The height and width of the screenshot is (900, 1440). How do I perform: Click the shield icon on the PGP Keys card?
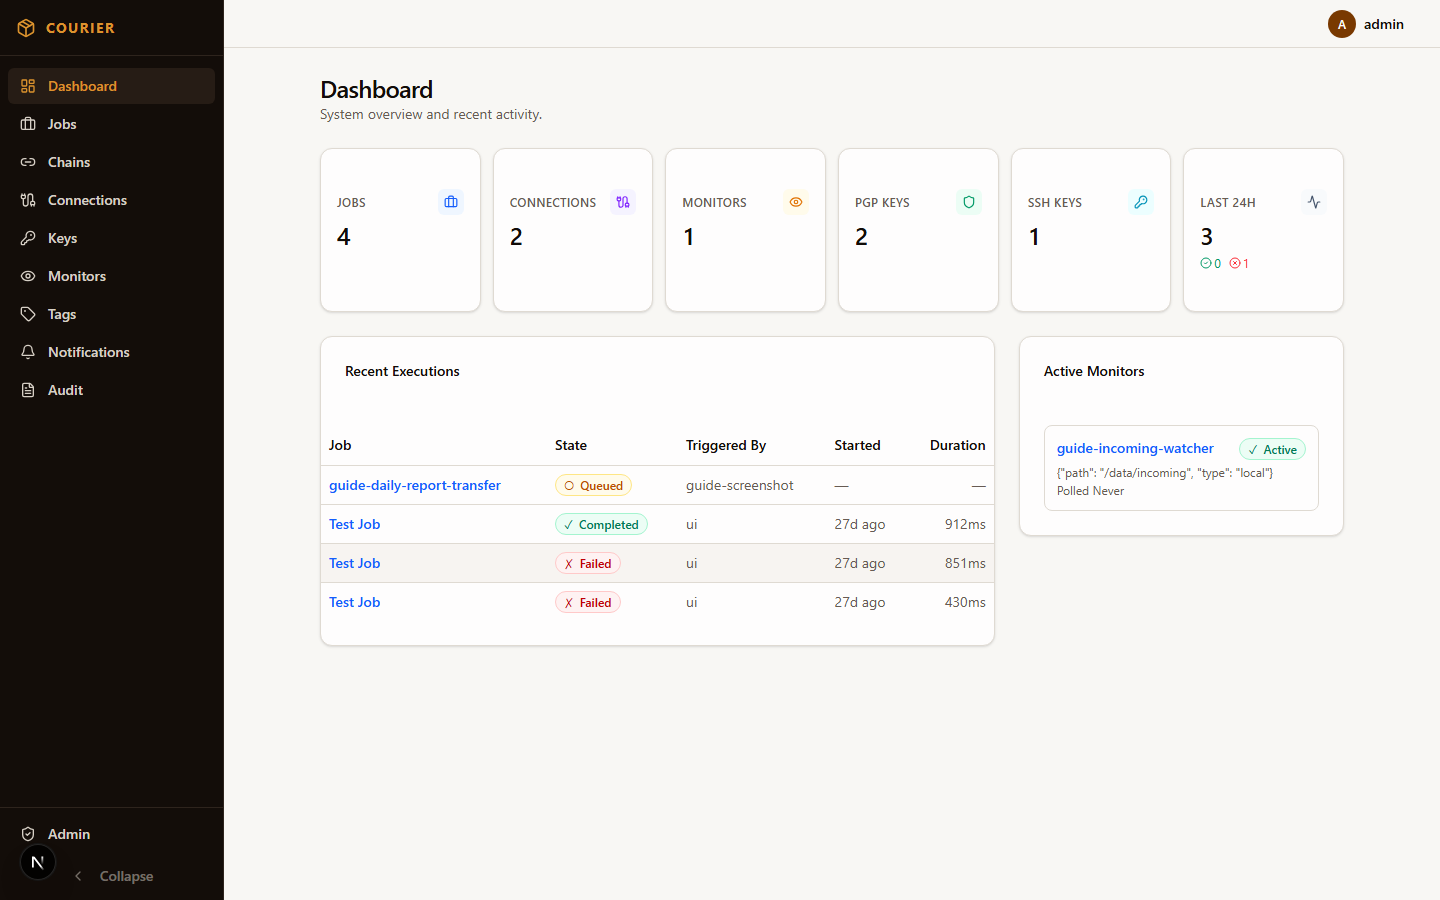968,202
